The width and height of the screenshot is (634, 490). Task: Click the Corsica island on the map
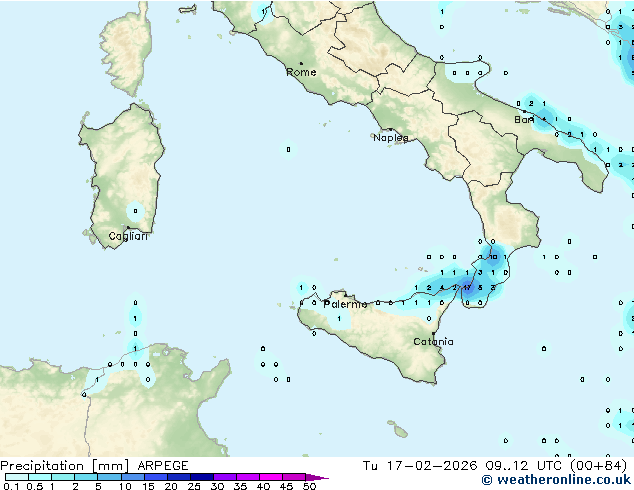[126, 51]
